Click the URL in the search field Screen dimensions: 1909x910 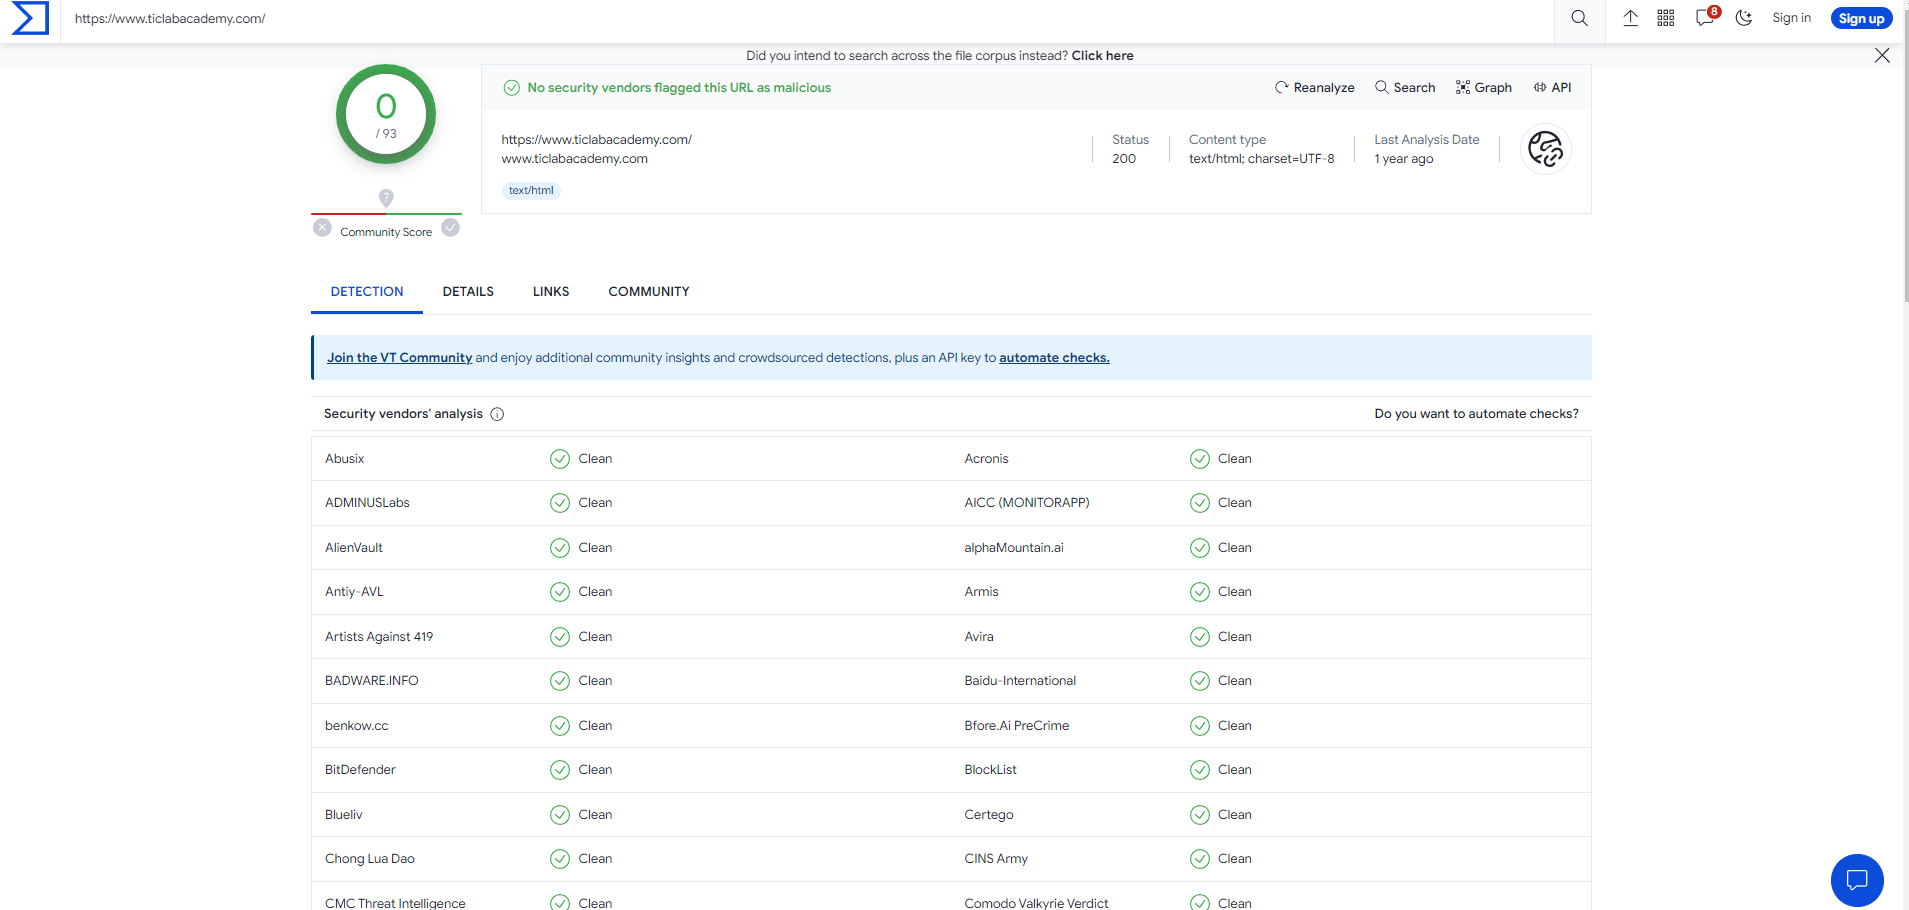(x=170, y=19)
